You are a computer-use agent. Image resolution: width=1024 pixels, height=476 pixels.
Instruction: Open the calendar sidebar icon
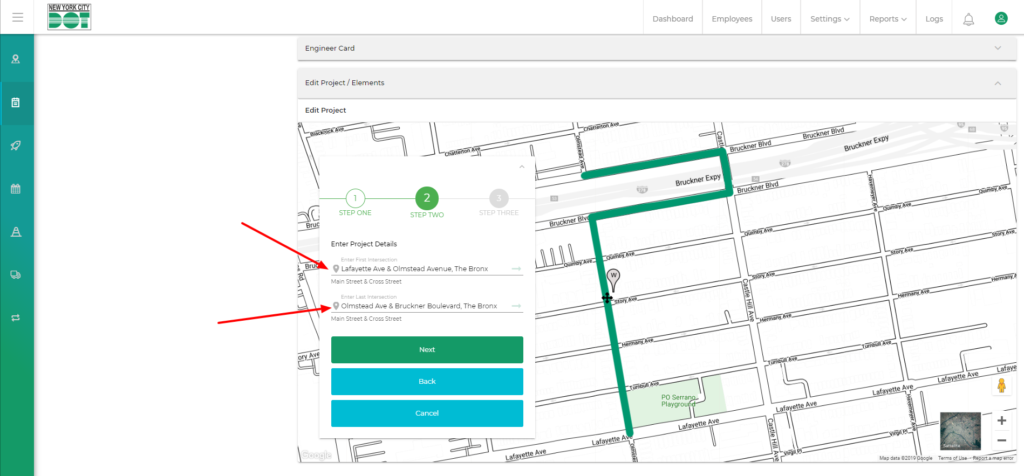tap(16, 188)
